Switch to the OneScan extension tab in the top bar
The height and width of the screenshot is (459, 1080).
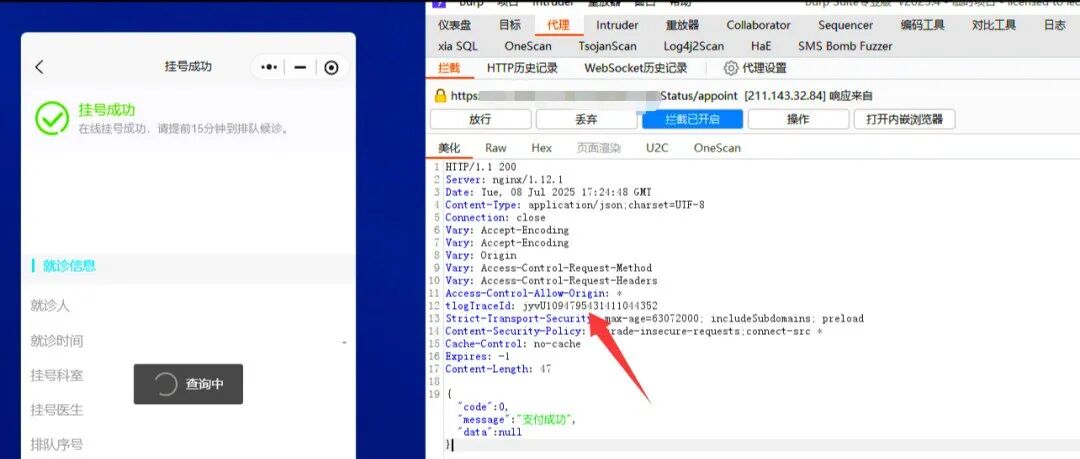(528, 46)
